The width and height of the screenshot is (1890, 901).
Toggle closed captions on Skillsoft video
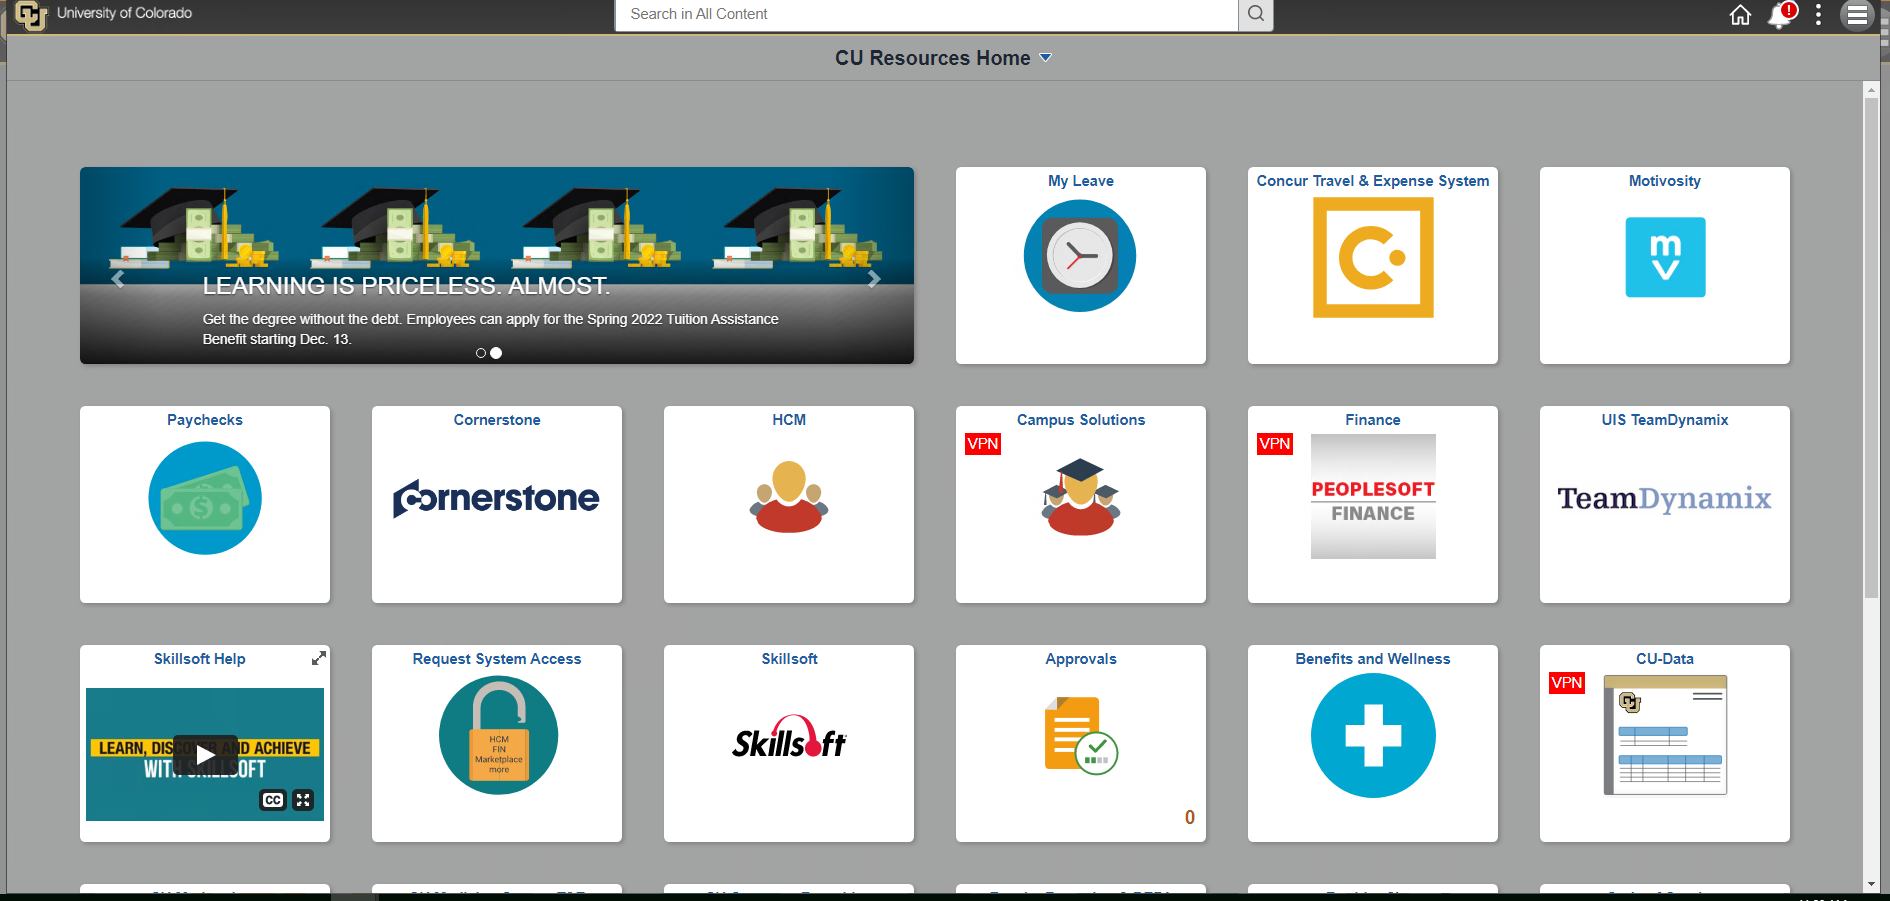[x=272, y=800]
